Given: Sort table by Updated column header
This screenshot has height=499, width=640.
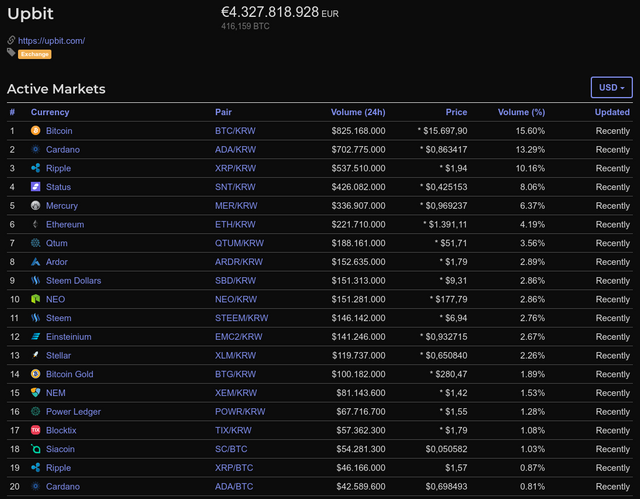Looking at the screenshot, I should coord(612,112).
